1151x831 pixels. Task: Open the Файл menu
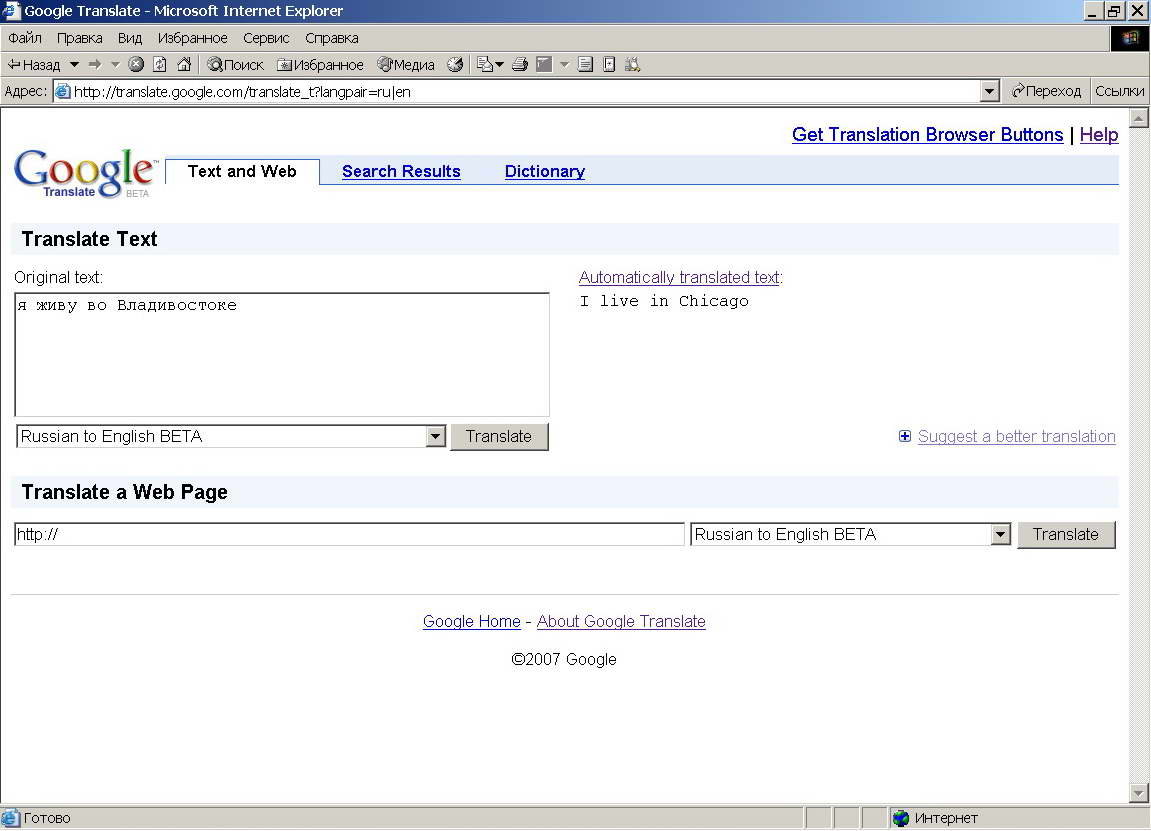[x=25, y=38]
